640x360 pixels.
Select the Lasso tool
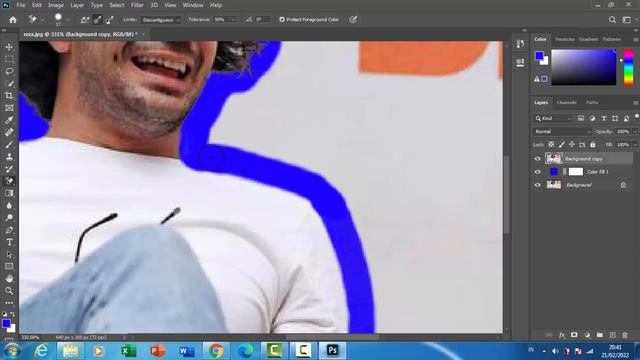click(x=9, y=71)
